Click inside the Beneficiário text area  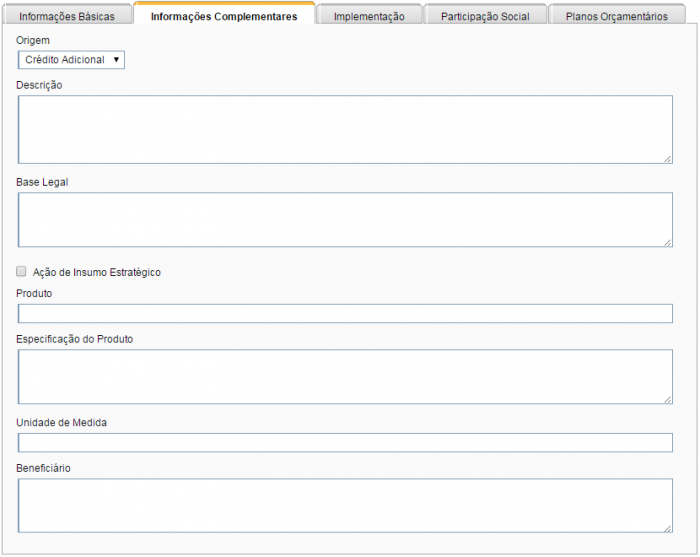point(345,505)
